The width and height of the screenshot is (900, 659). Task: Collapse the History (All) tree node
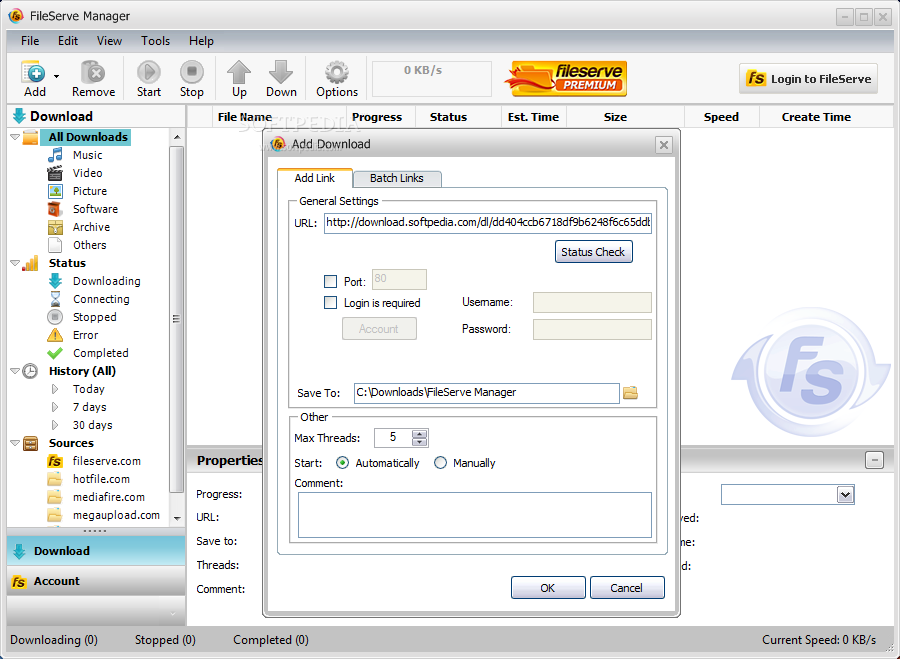pos(15,371)
